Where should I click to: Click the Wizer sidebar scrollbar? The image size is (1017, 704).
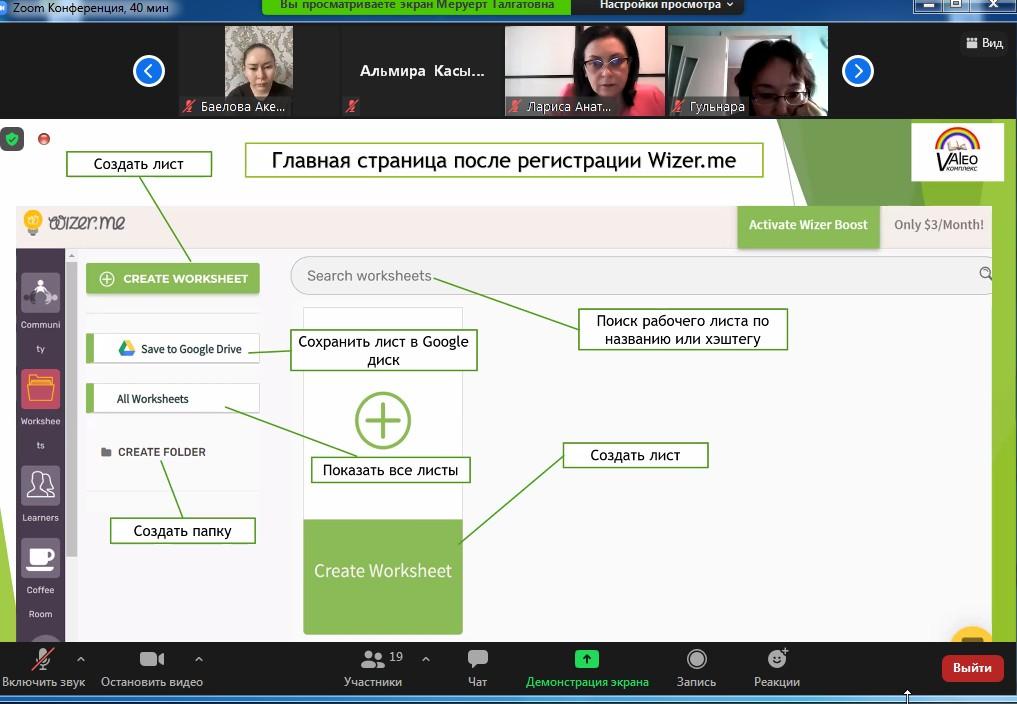[x=71, y=409]
